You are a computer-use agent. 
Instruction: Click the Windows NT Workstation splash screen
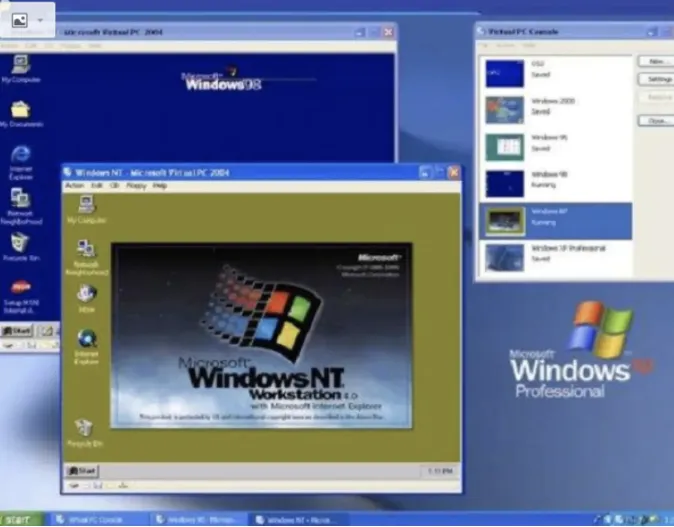[x=262, y=336]
